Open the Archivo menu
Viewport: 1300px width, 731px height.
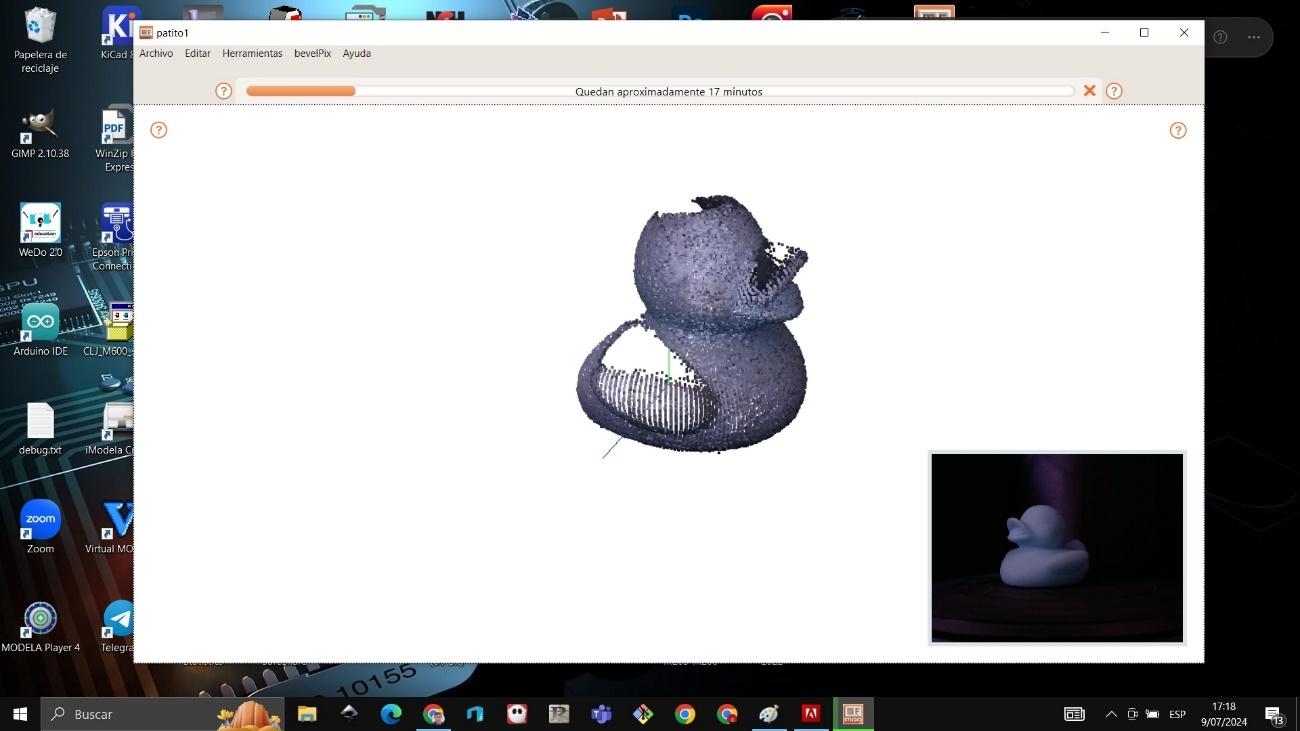tap(156, 54)
